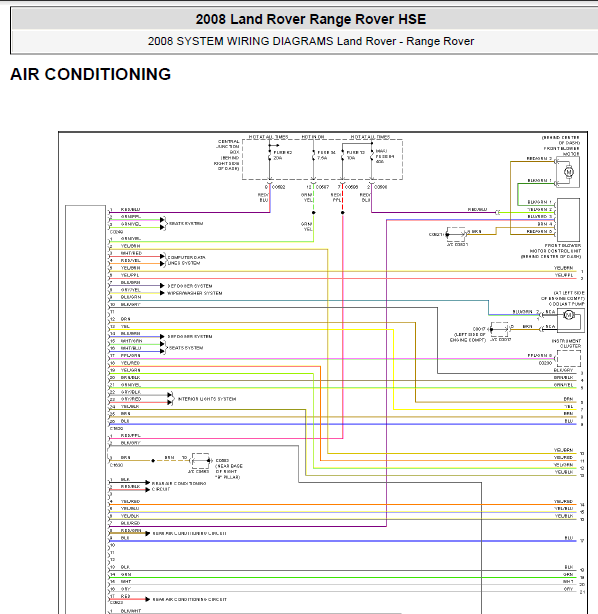Click the '(NEAR BASE OF RIGHT B PILLAR)' label
The image size is (598, 614).
click(x=229, y=471)
